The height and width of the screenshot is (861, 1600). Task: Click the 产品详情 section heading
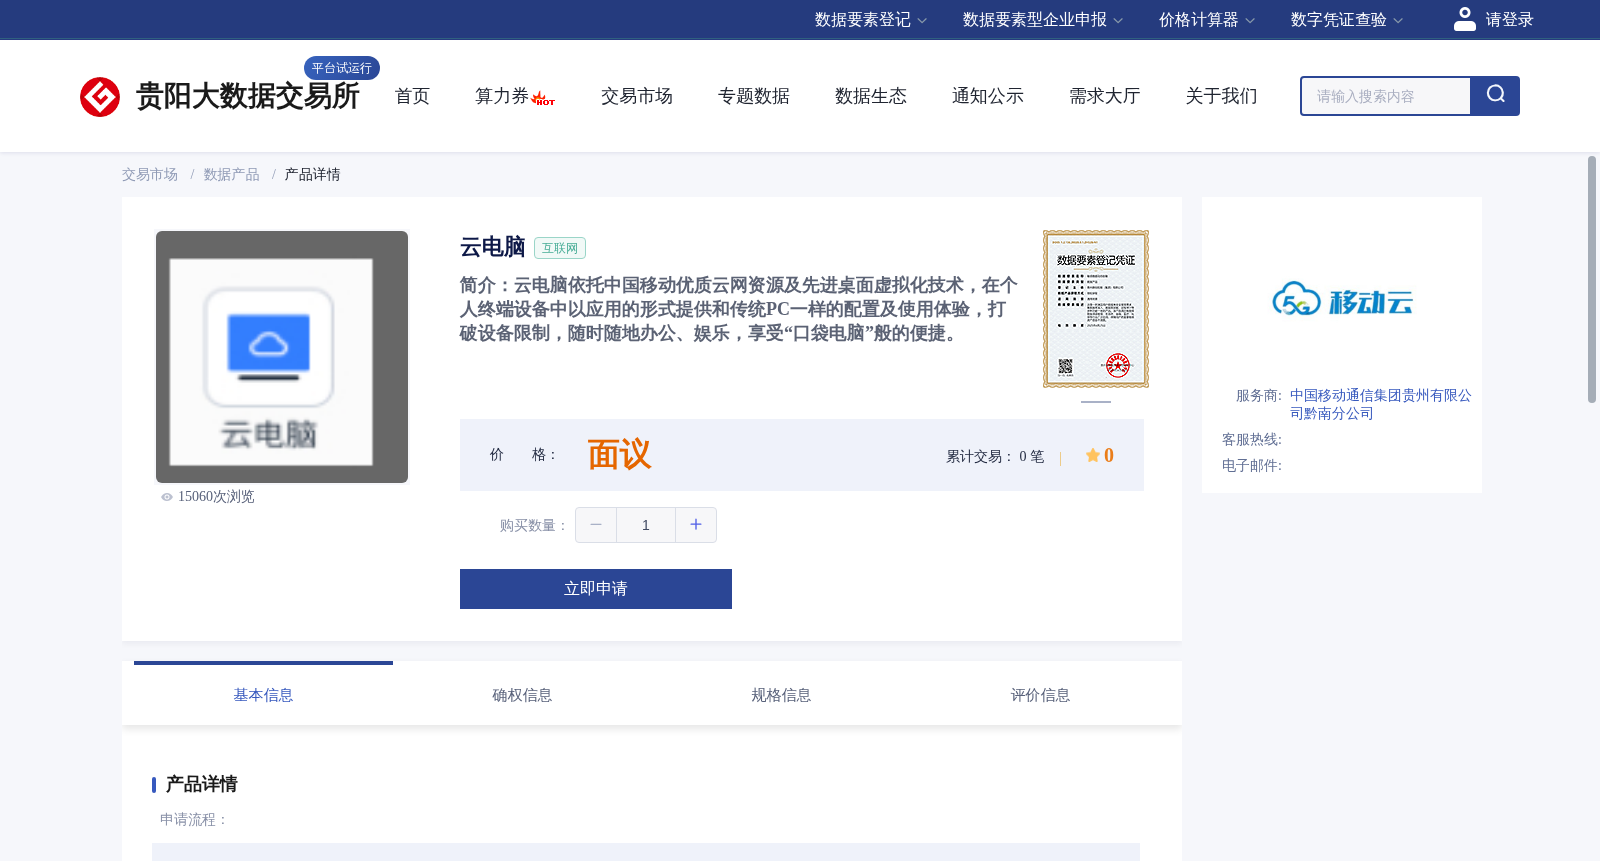[x=201, y=784]
